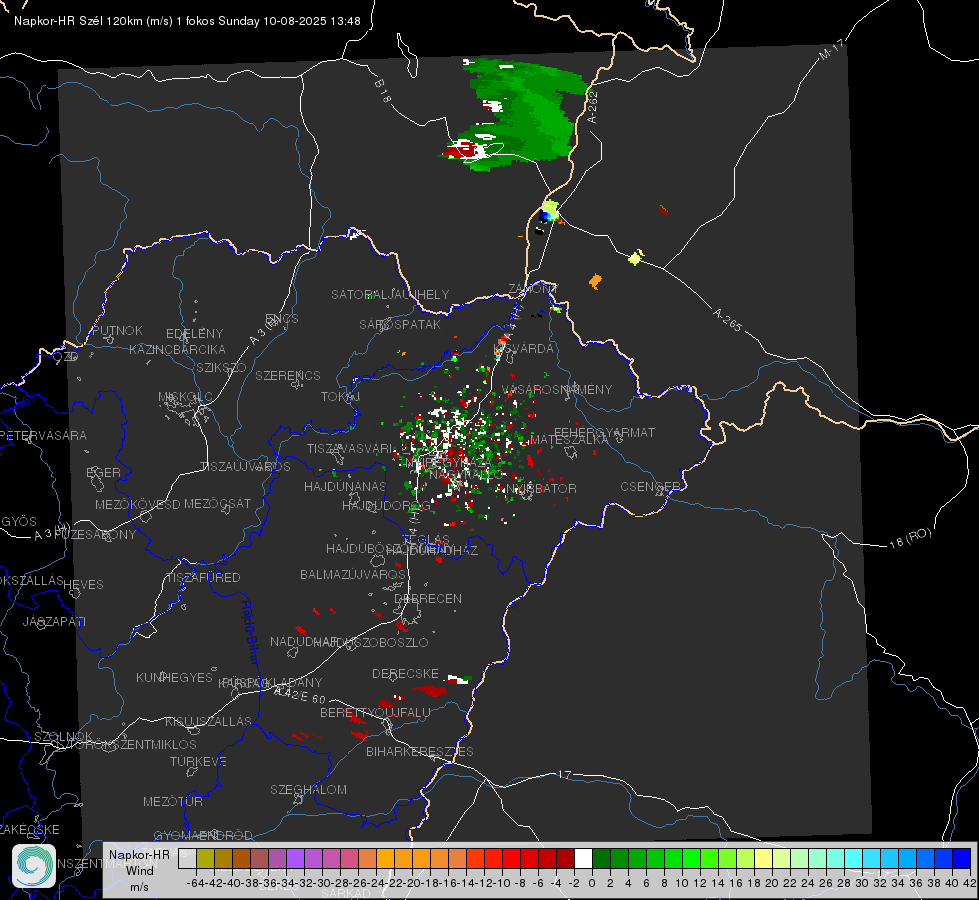979x900 pixels.
Task: Click the dark blue swatch between 40 and 42
Action: pos(962,858)
